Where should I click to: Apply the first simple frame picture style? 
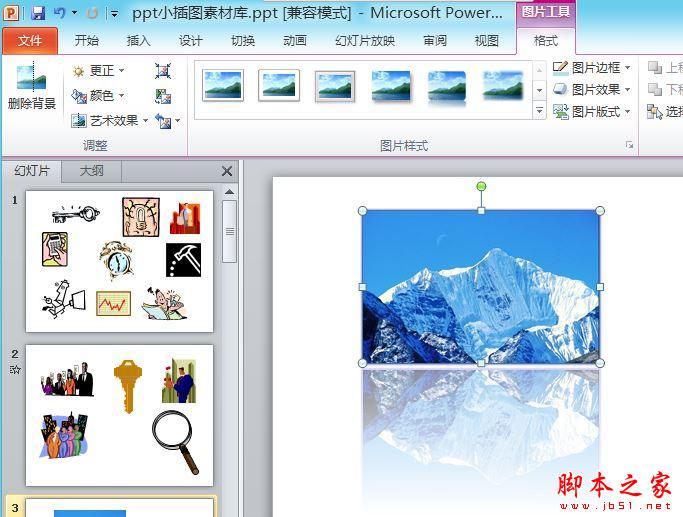pos(223,85)
